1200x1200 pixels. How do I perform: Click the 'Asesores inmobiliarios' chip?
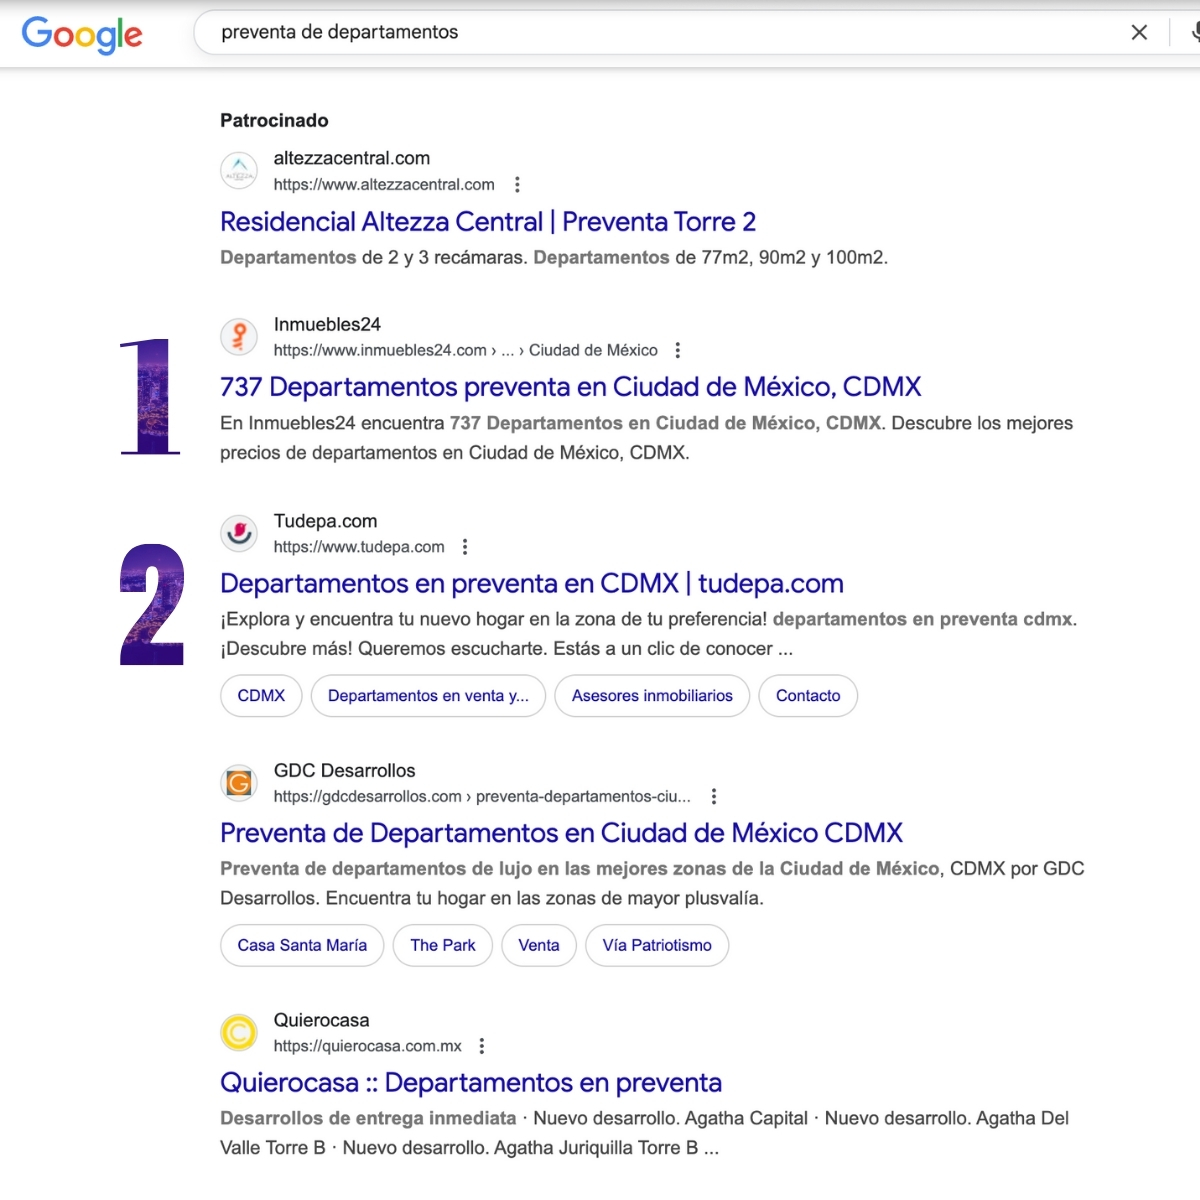tap(652, 696)
